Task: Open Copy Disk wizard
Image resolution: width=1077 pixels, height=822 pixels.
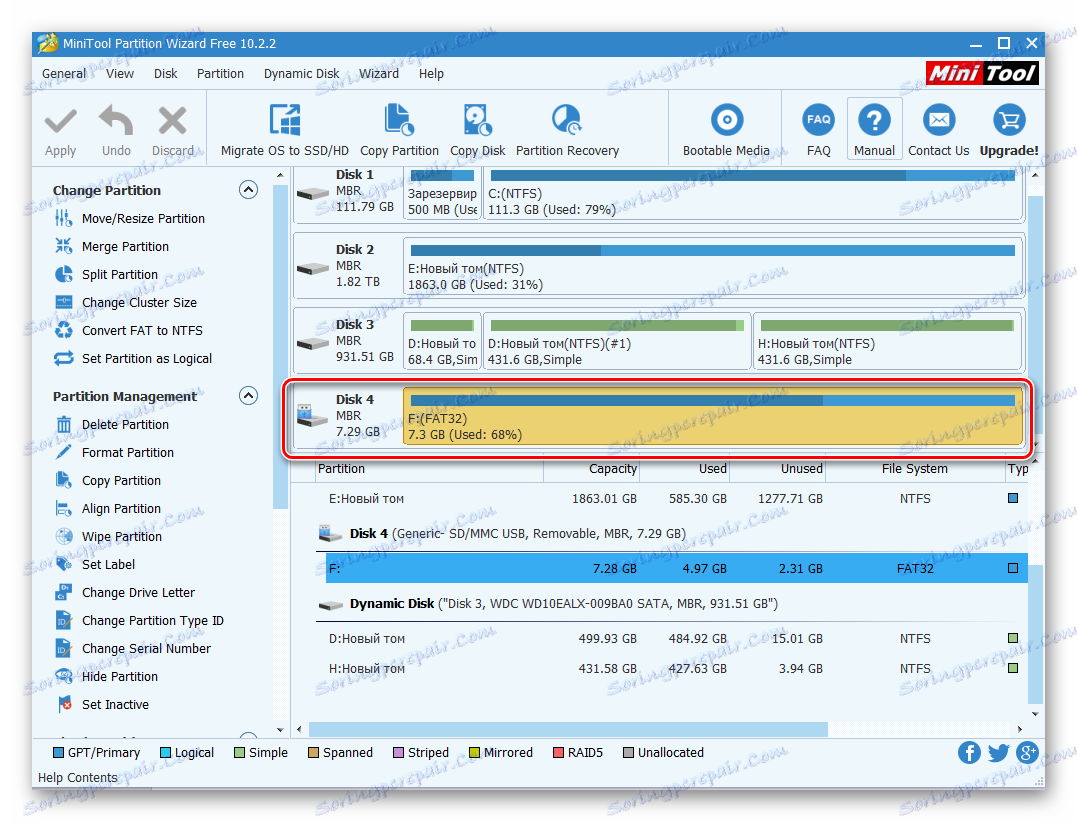Action: (x=477, y=130)
